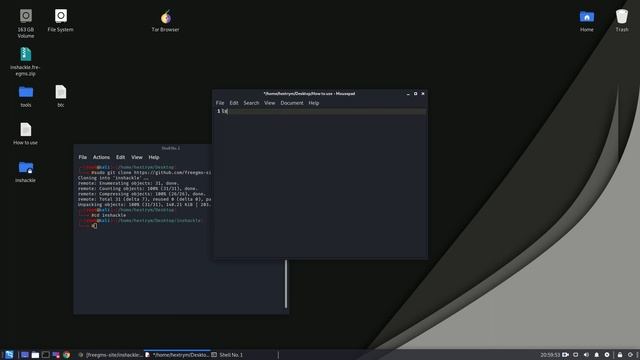Open Mousepad Document menu
The height and width of the screenshot is (360, 640).
(291, 103)
